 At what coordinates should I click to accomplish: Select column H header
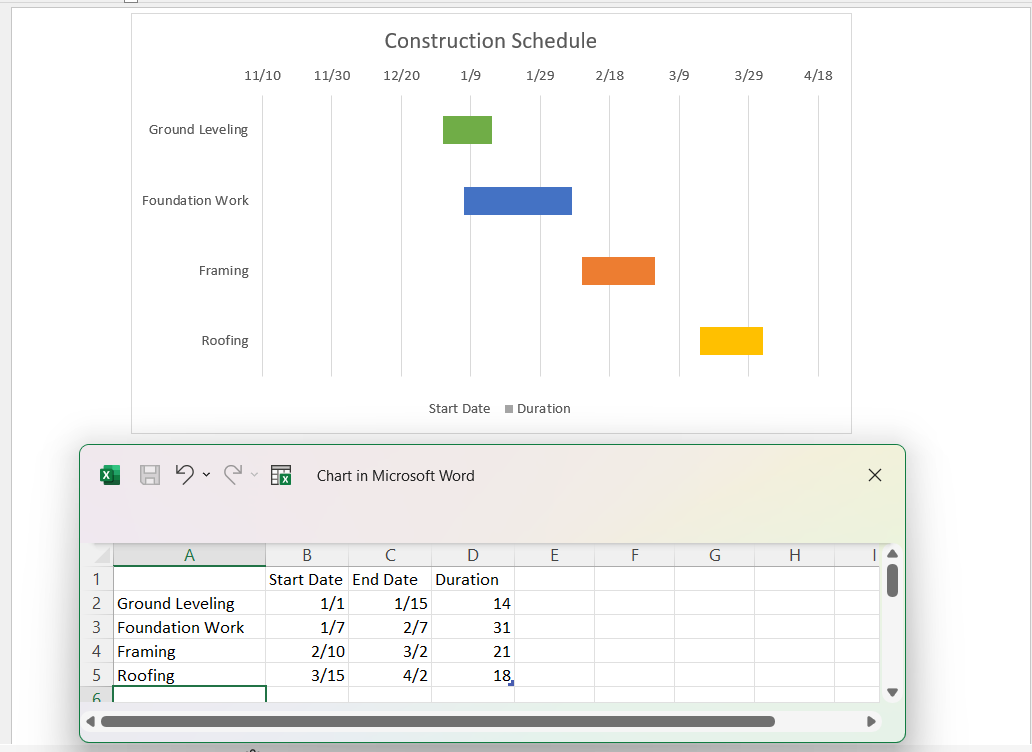(x=794, y=555)
